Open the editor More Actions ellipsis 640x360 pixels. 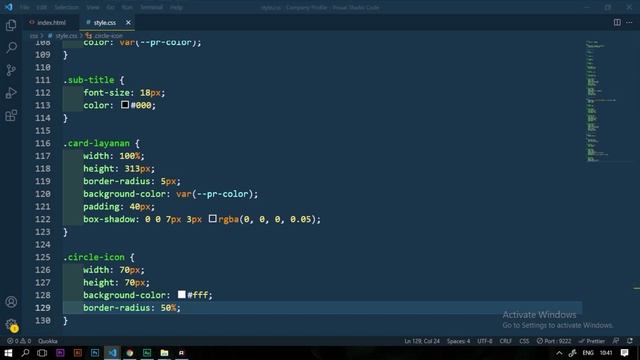click(x=629, y=22)
